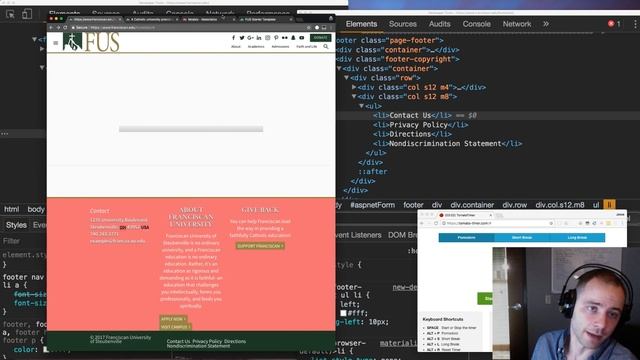Select the Directions li element
640x360 pixels.
412,134
